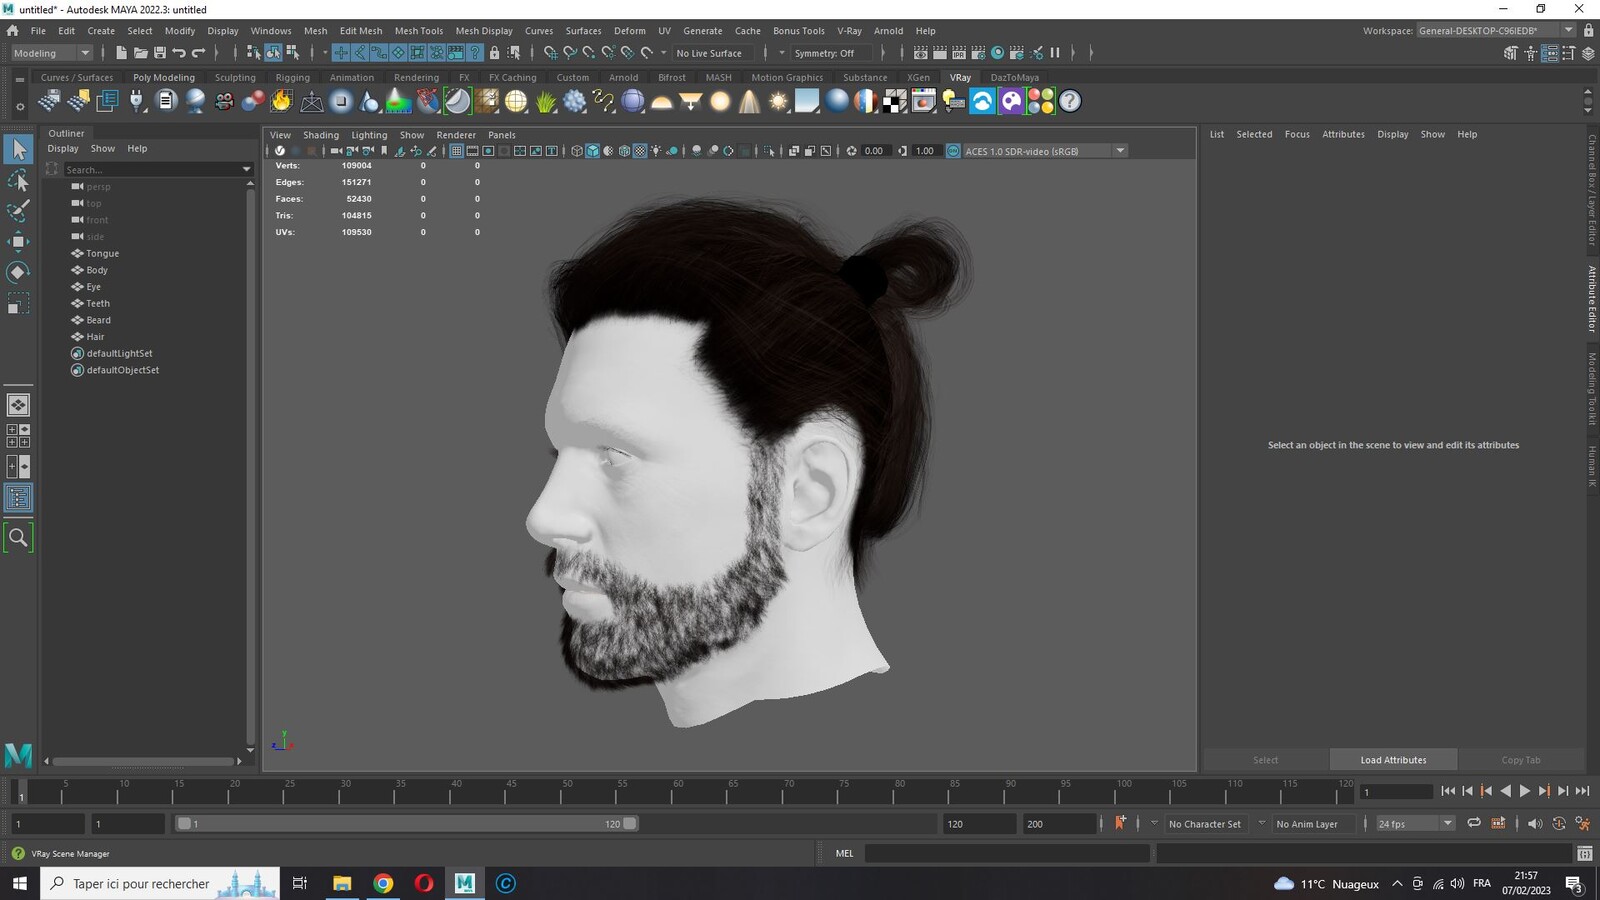Toggle audio mute speaker on timeline
Screen dimensions: 1600x900
pos(1535,823)
